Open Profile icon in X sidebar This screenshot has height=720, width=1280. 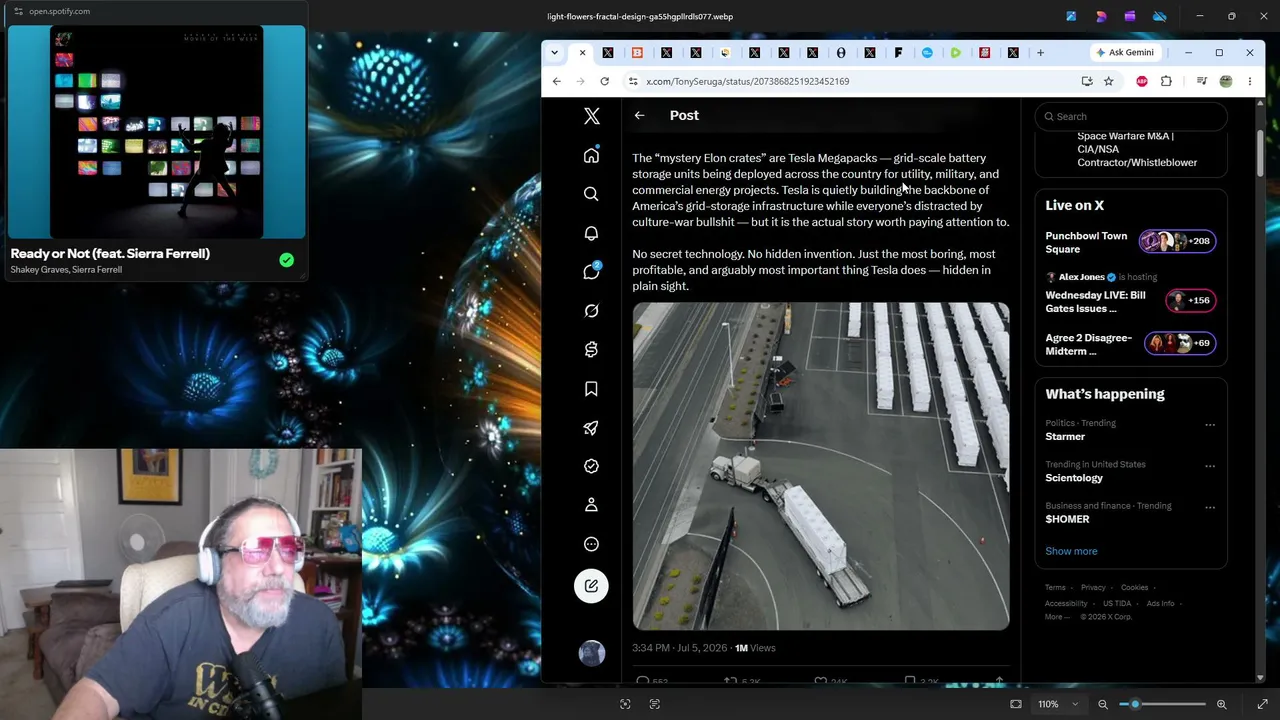coord(591,505)
